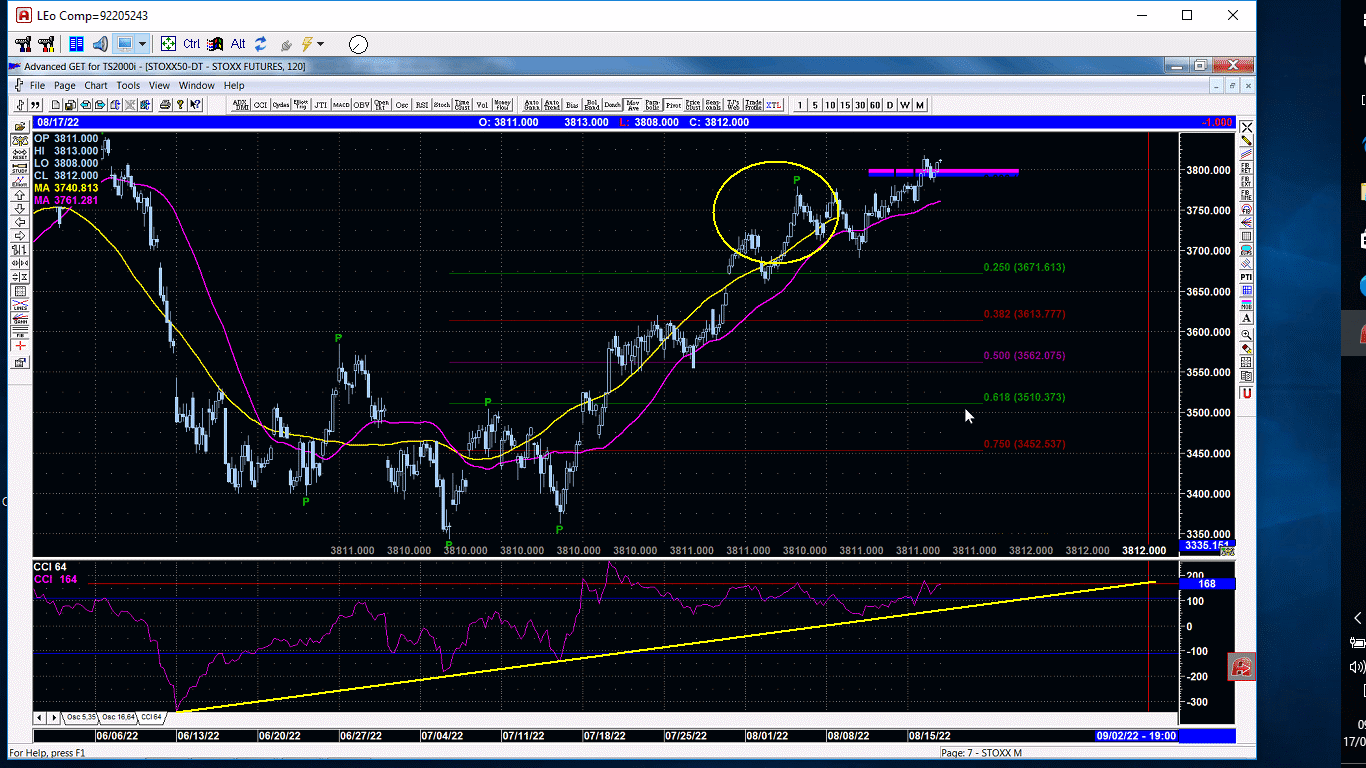Screen dimensions: 1366x768
Task: Toggle the Pivot study button
Action: (x=673, y=104)
